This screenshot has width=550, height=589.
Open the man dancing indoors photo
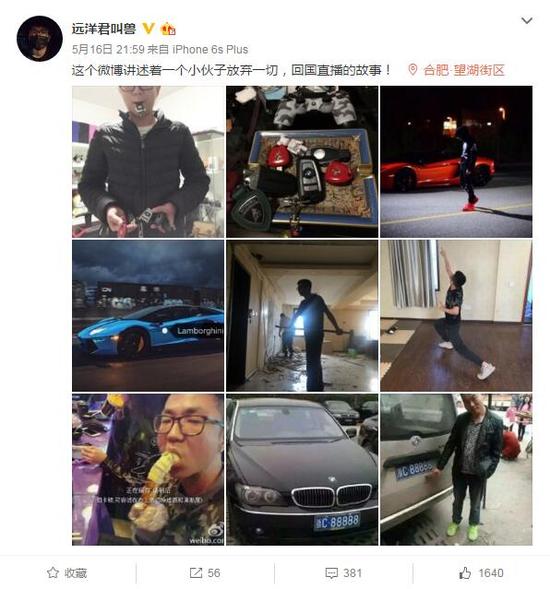pyautogui.click(x=456, y=316)
